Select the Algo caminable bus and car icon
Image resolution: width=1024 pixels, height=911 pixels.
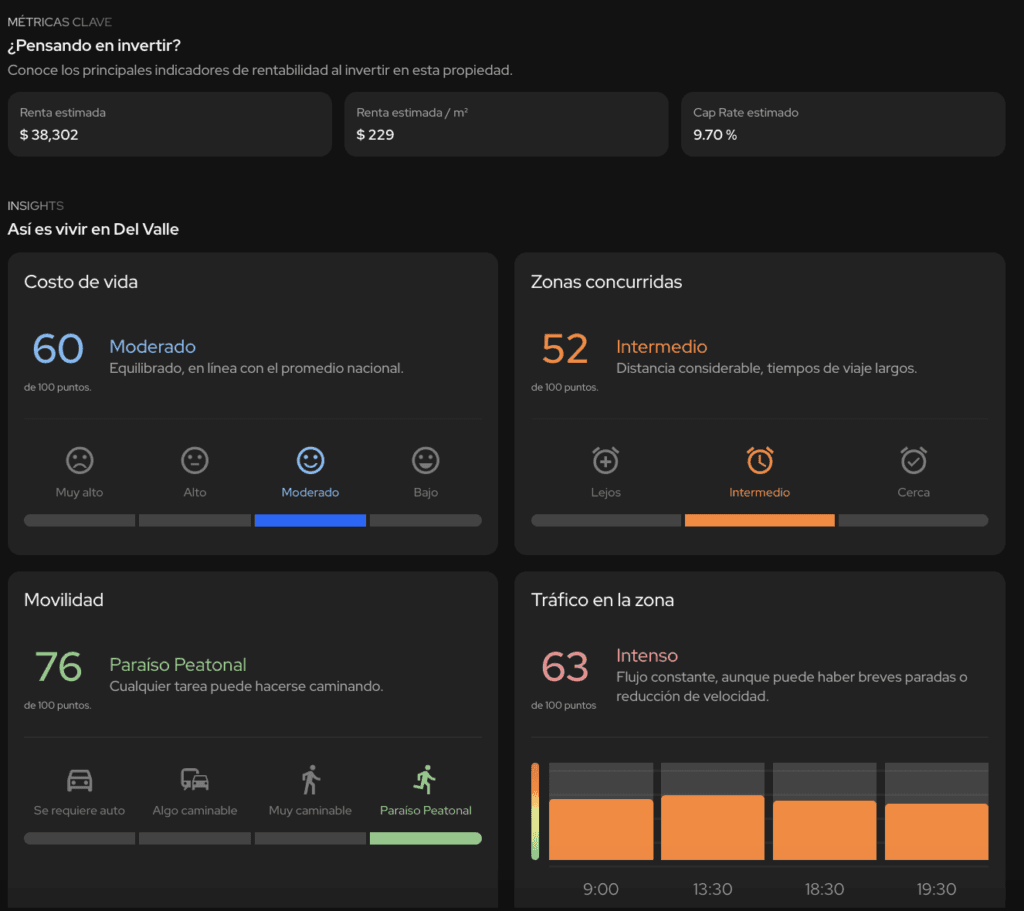pyautogui.click(x=195, y=780)
